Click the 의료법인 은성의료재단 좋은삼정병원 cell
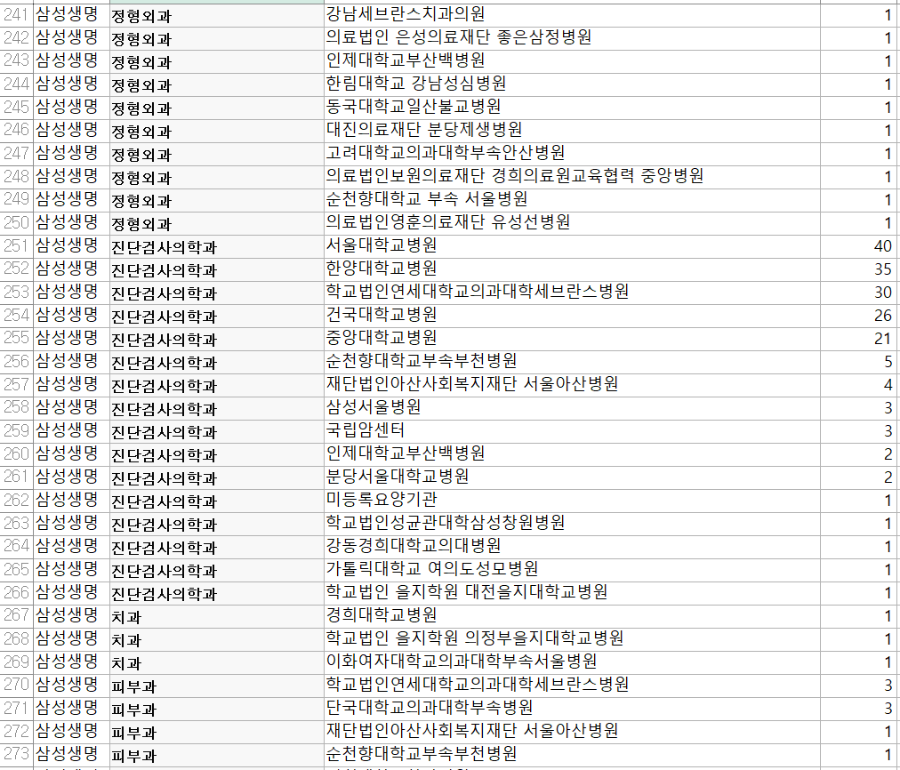Image resolution: width=900 pixels, height=770 pixels. click(572, 38)
